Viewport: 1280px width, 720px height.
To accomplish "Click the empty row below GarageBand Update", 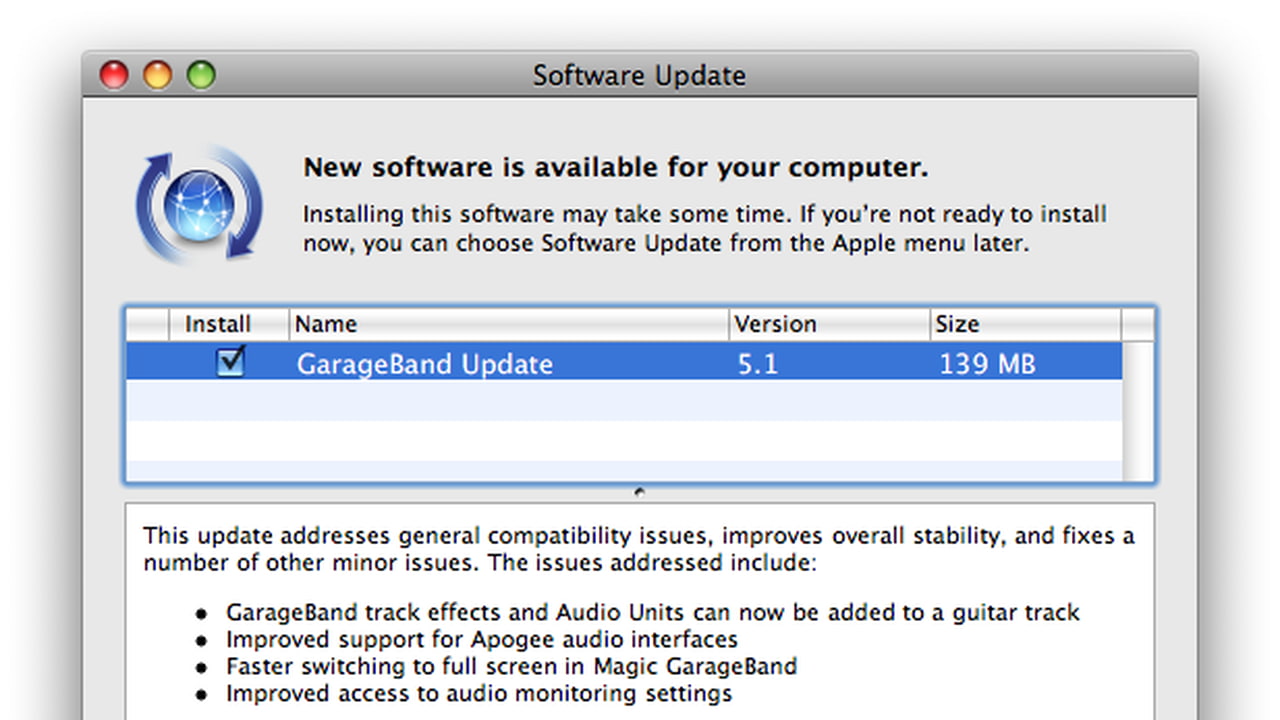I will coord(624,400).
